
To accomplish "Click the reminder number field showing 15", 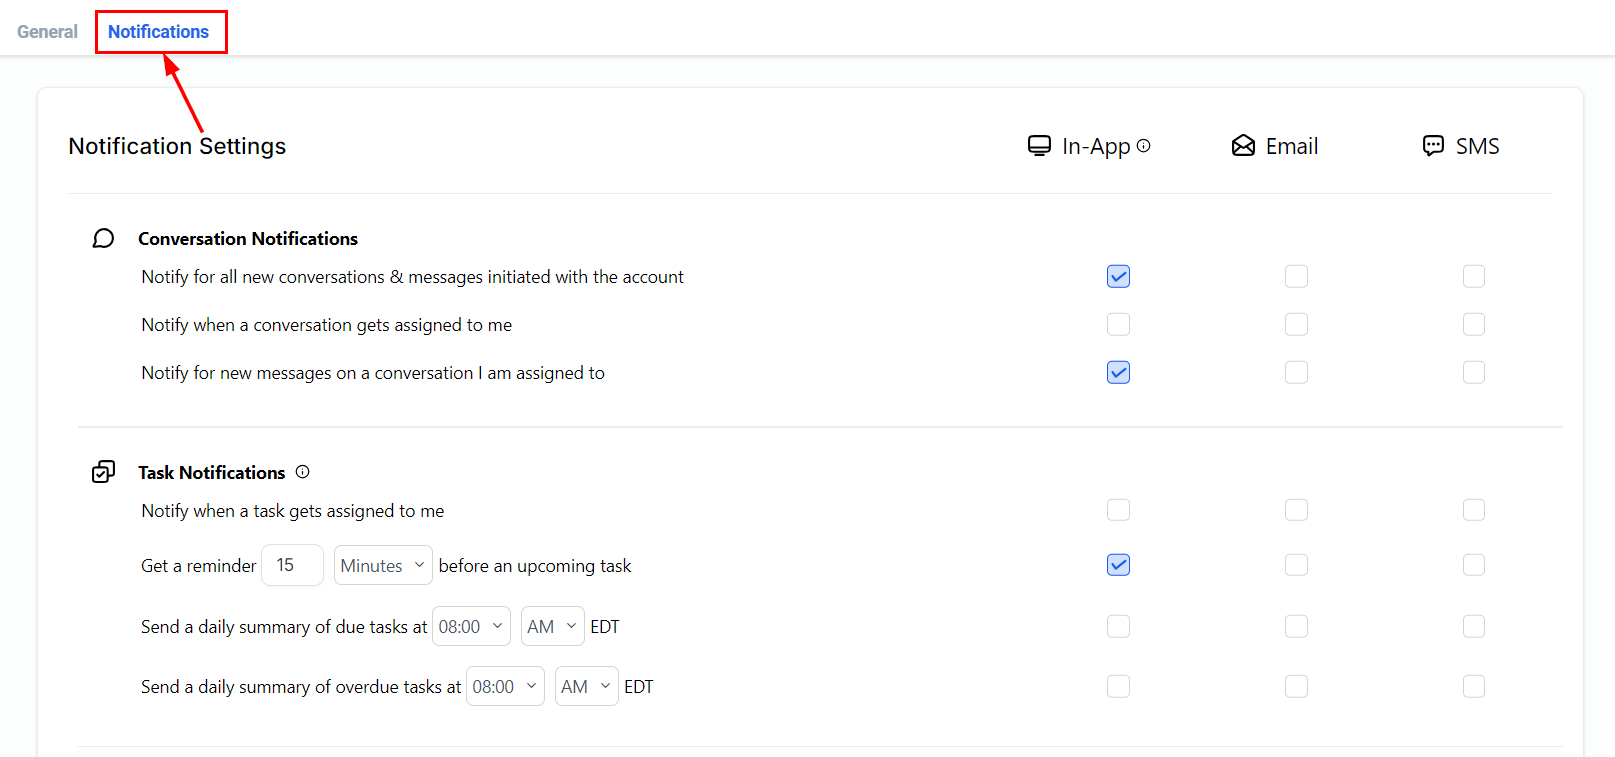I will pos(292,566).
